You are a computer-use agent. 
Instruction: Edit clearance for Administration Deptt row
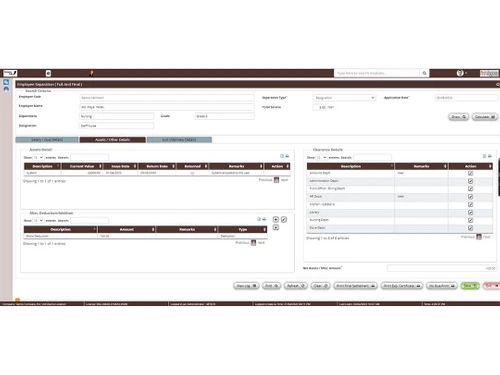pyautogui.click(x=470, y=181)
